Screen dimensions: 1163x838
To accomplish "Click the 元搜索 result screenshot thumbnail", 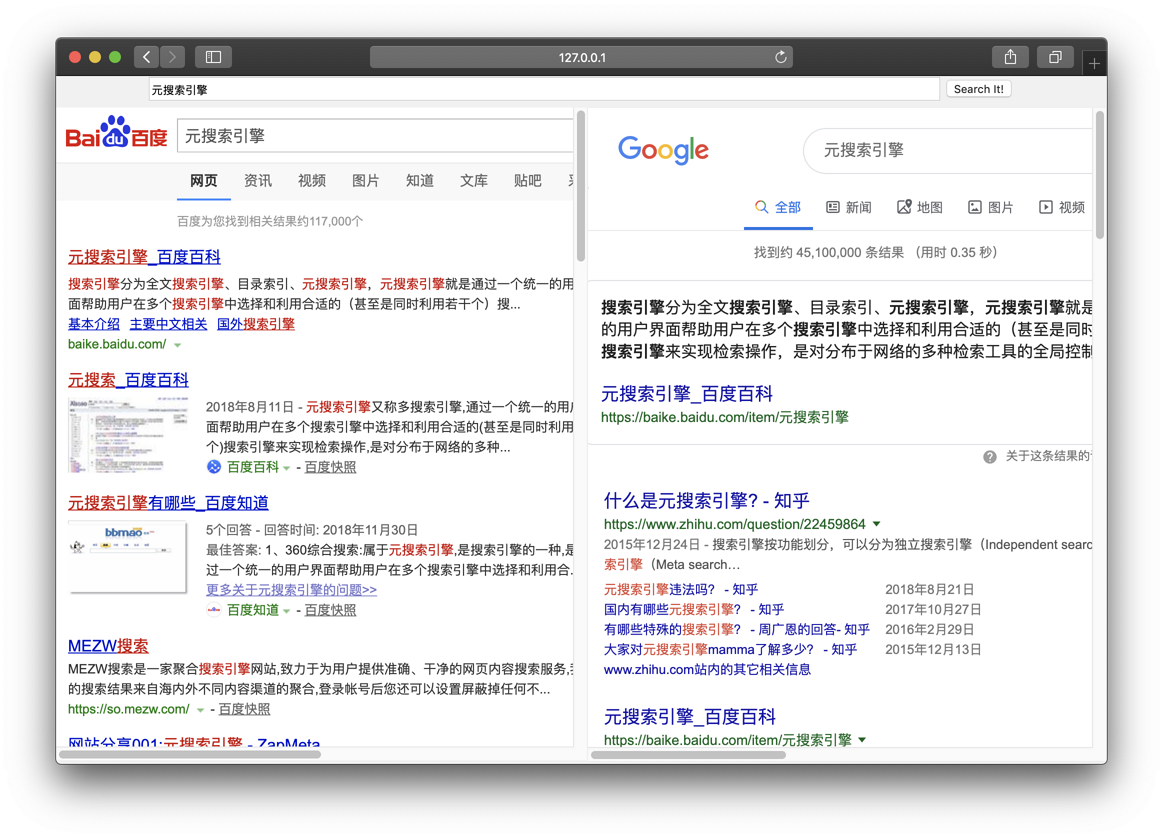I will (x=128, y=435).
